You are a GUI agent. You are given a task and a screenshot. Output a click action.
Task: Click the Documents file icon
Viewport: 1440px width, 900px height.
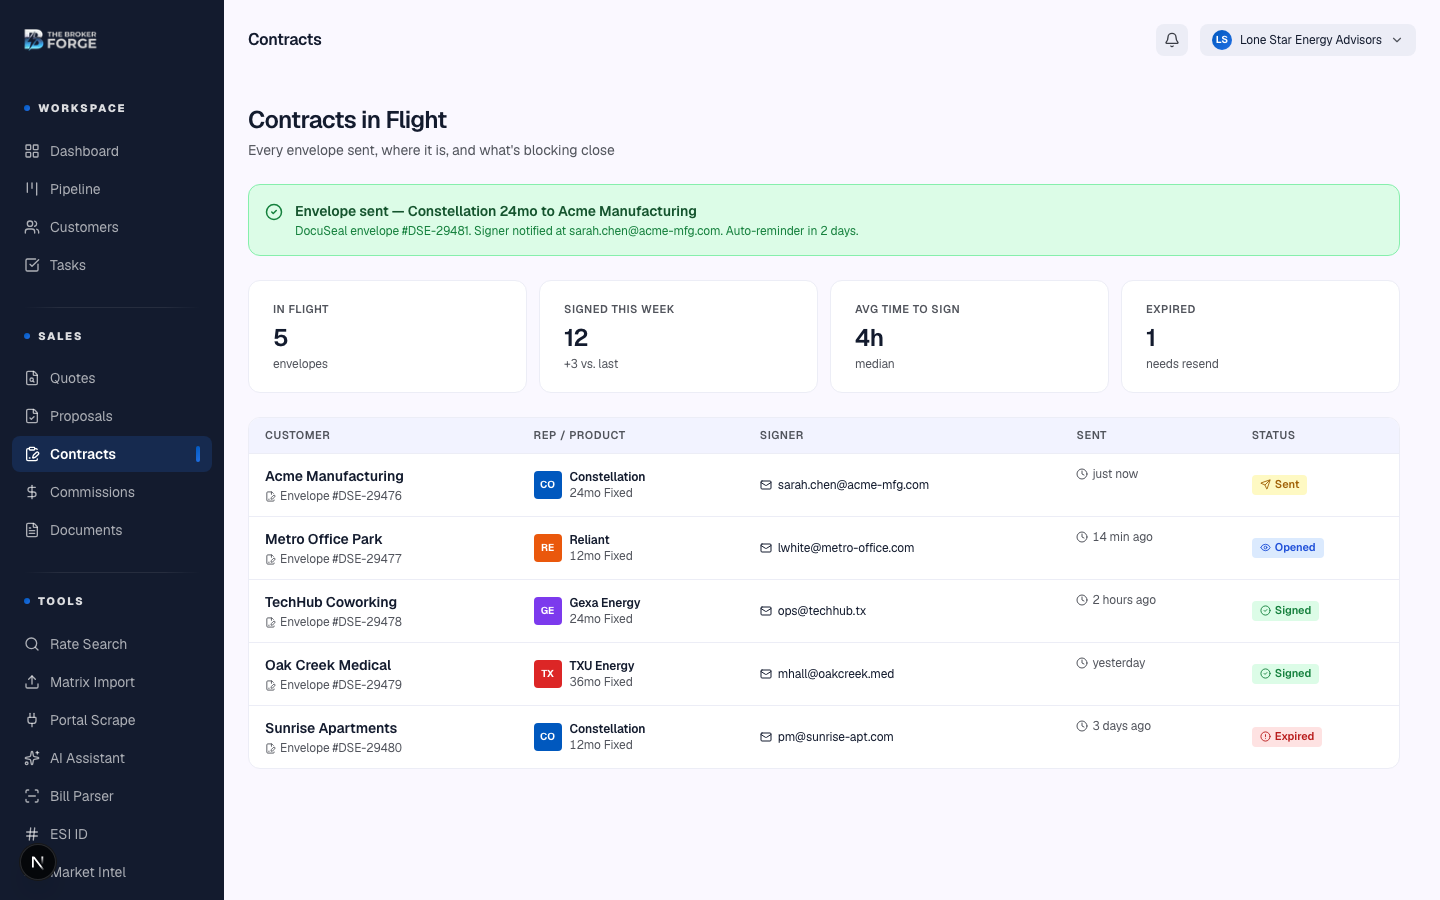(x=32, y=530)
